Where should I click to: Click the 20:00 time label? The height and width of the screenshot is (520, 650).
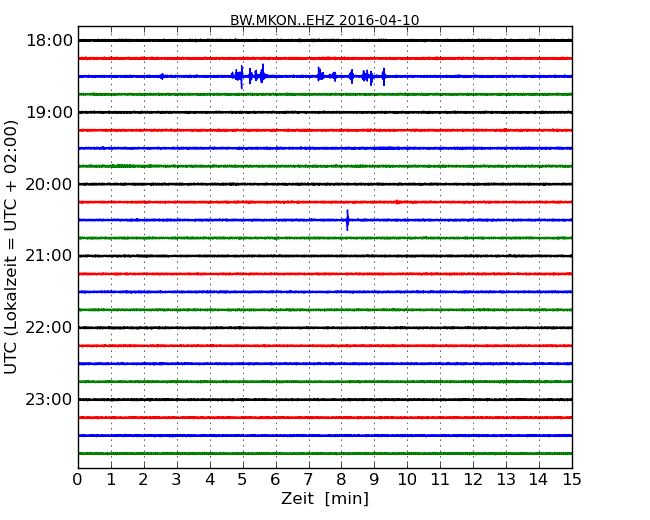click(x=49, y=184)
